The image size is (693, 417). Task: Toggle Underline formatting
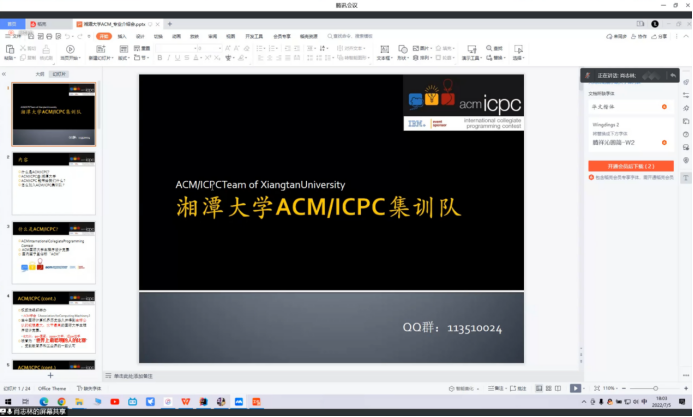pos(177,58)
